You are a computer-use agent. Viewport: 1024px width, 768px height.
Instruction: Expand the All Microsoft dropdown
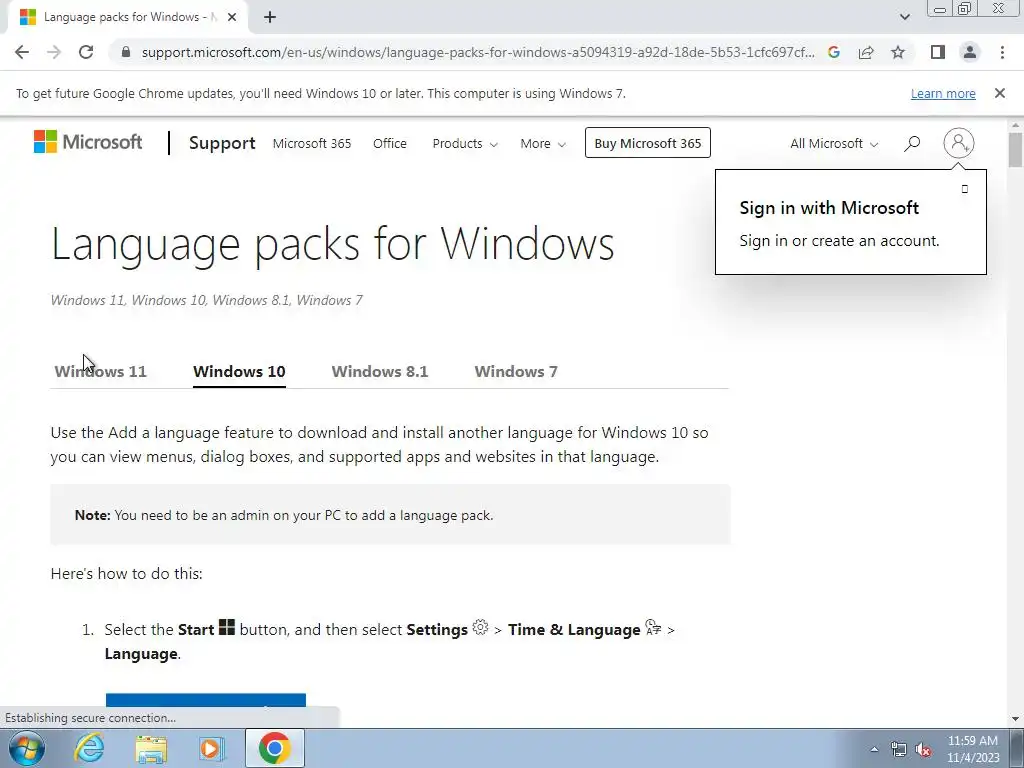834,143
